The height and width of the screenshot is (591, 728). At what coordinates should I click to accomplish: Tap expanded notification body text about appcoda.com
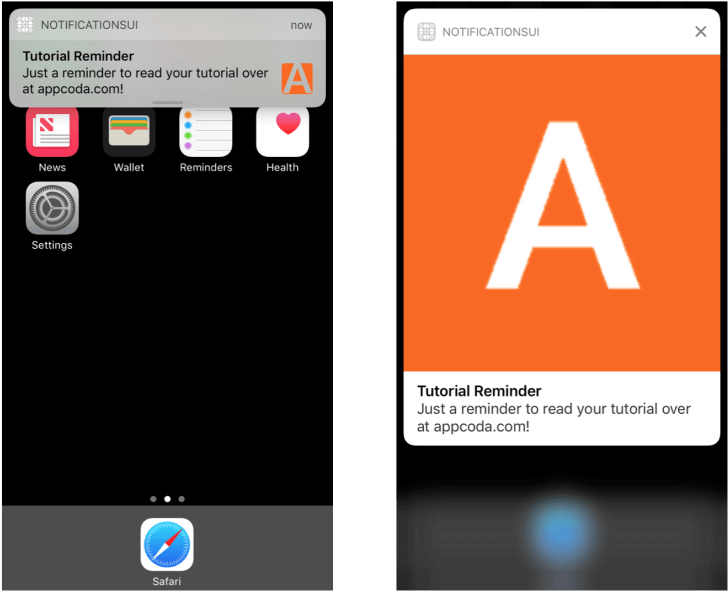coord(553,417)
